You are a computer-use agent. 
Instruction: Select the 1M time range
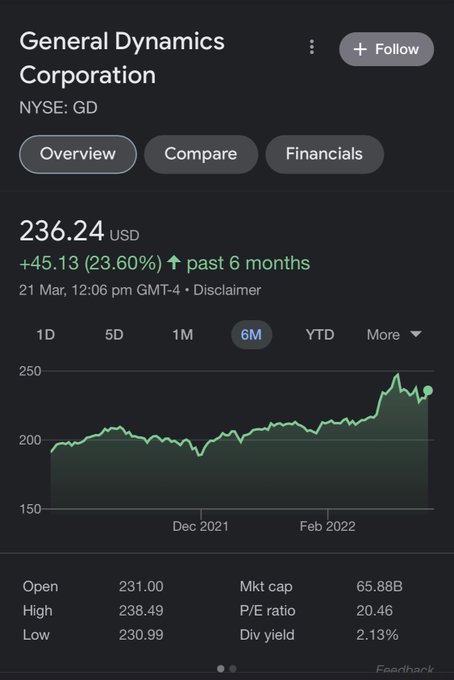(x=183, y=335)
